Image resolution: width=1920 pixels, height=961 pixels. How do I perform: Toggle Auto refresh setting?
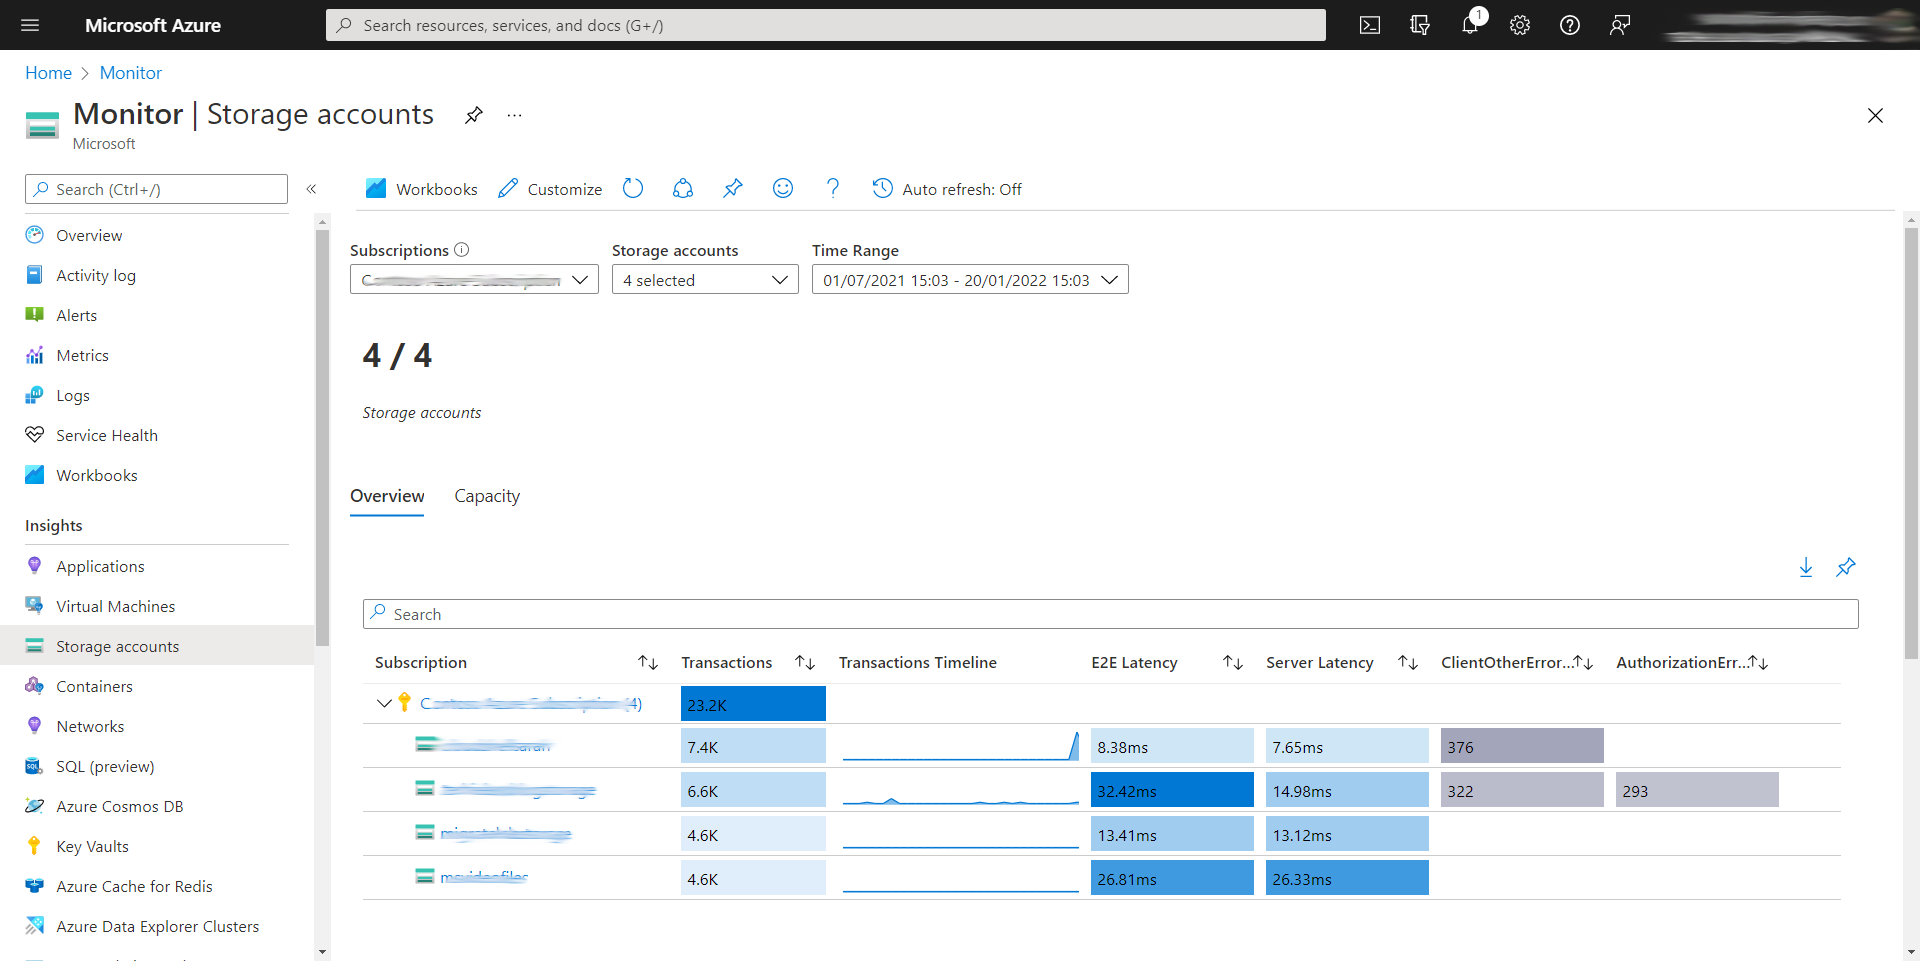[x=947, y=188]
